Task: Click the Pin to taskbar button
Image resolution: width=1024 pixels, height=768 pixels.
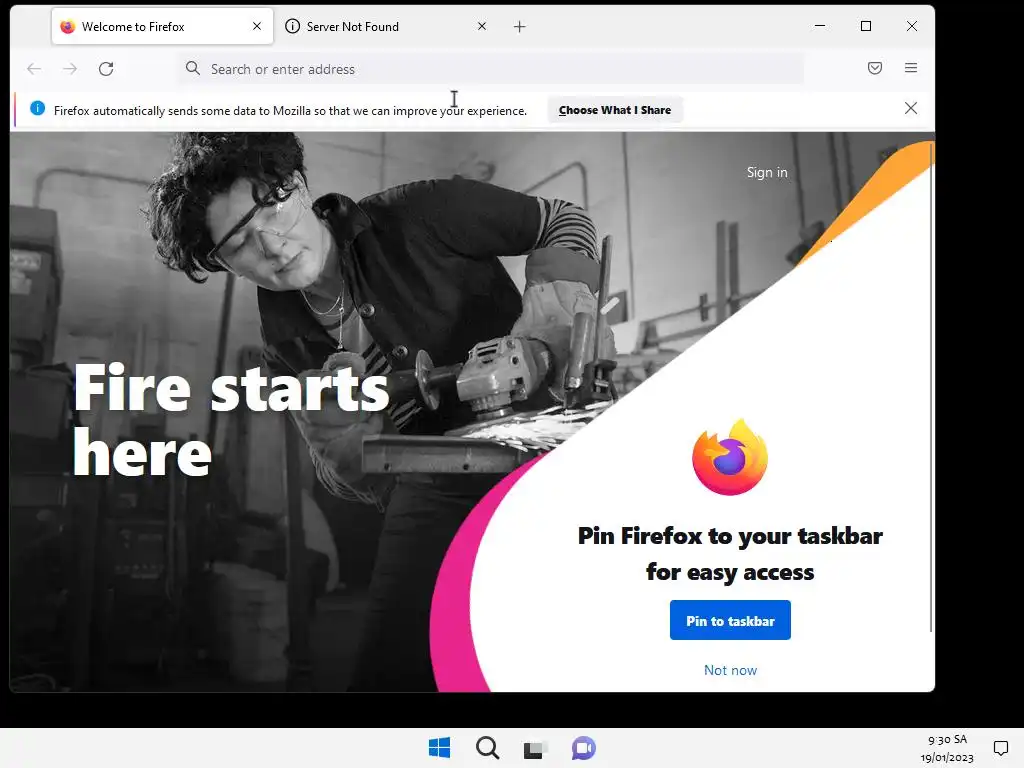Action: pyautogui.click(x=730, y=620)
